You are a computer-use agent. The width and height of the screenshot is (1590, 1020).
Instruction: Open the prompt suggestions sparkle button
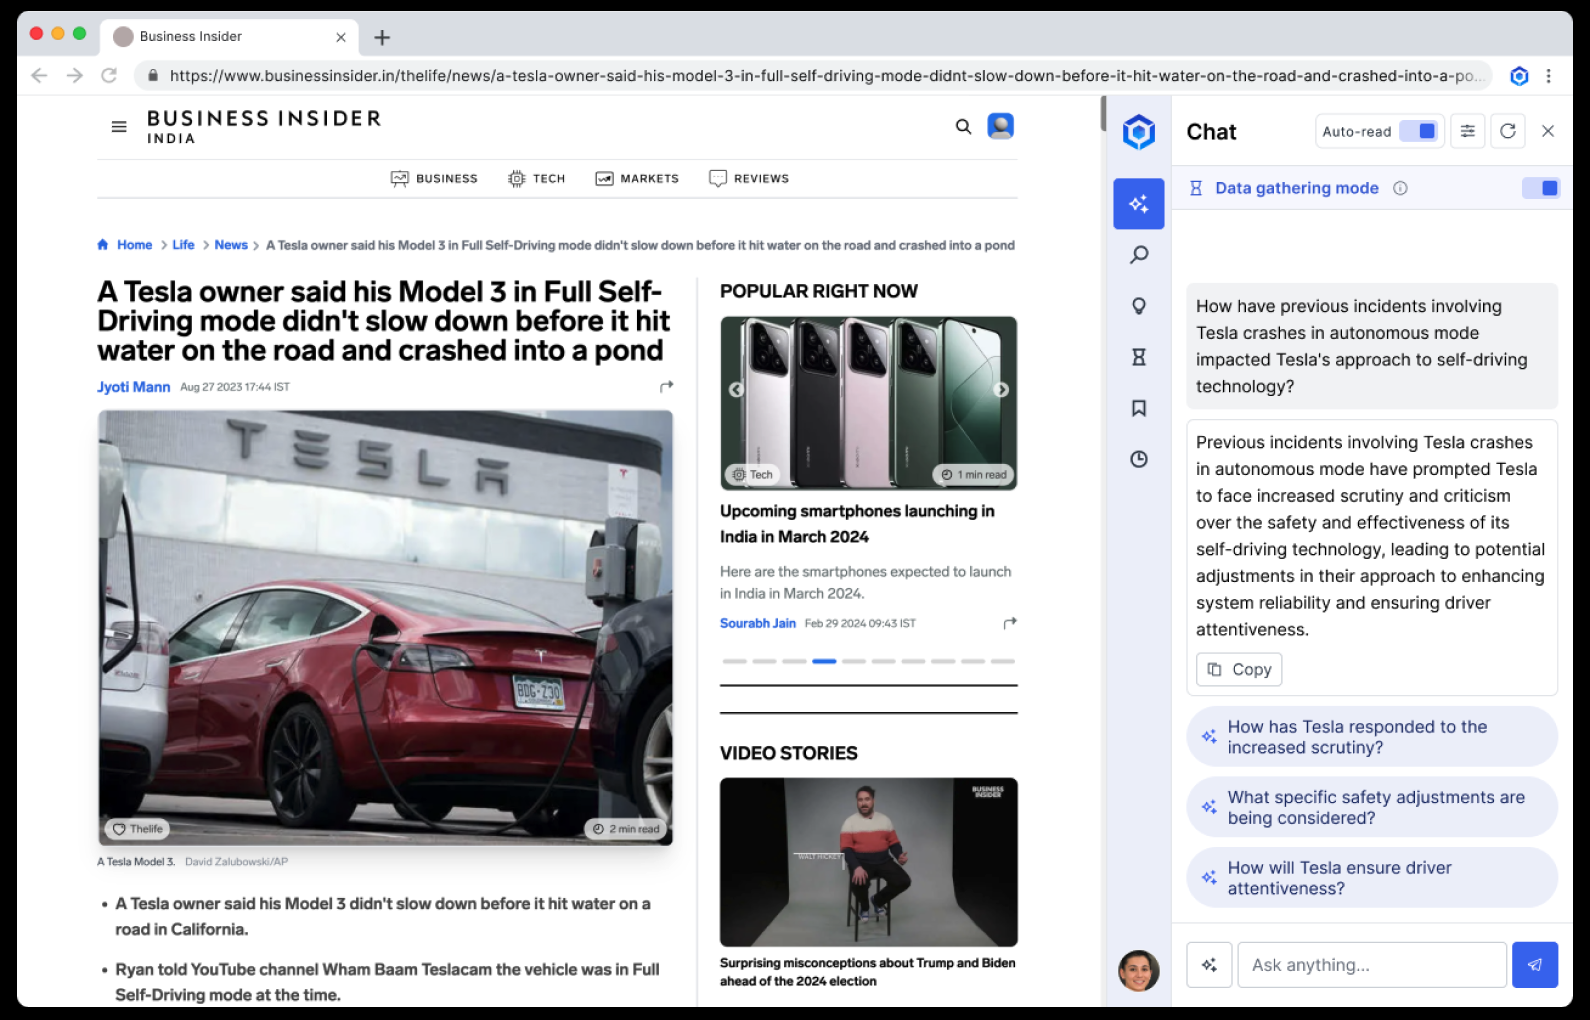[x=1209, y=965]
